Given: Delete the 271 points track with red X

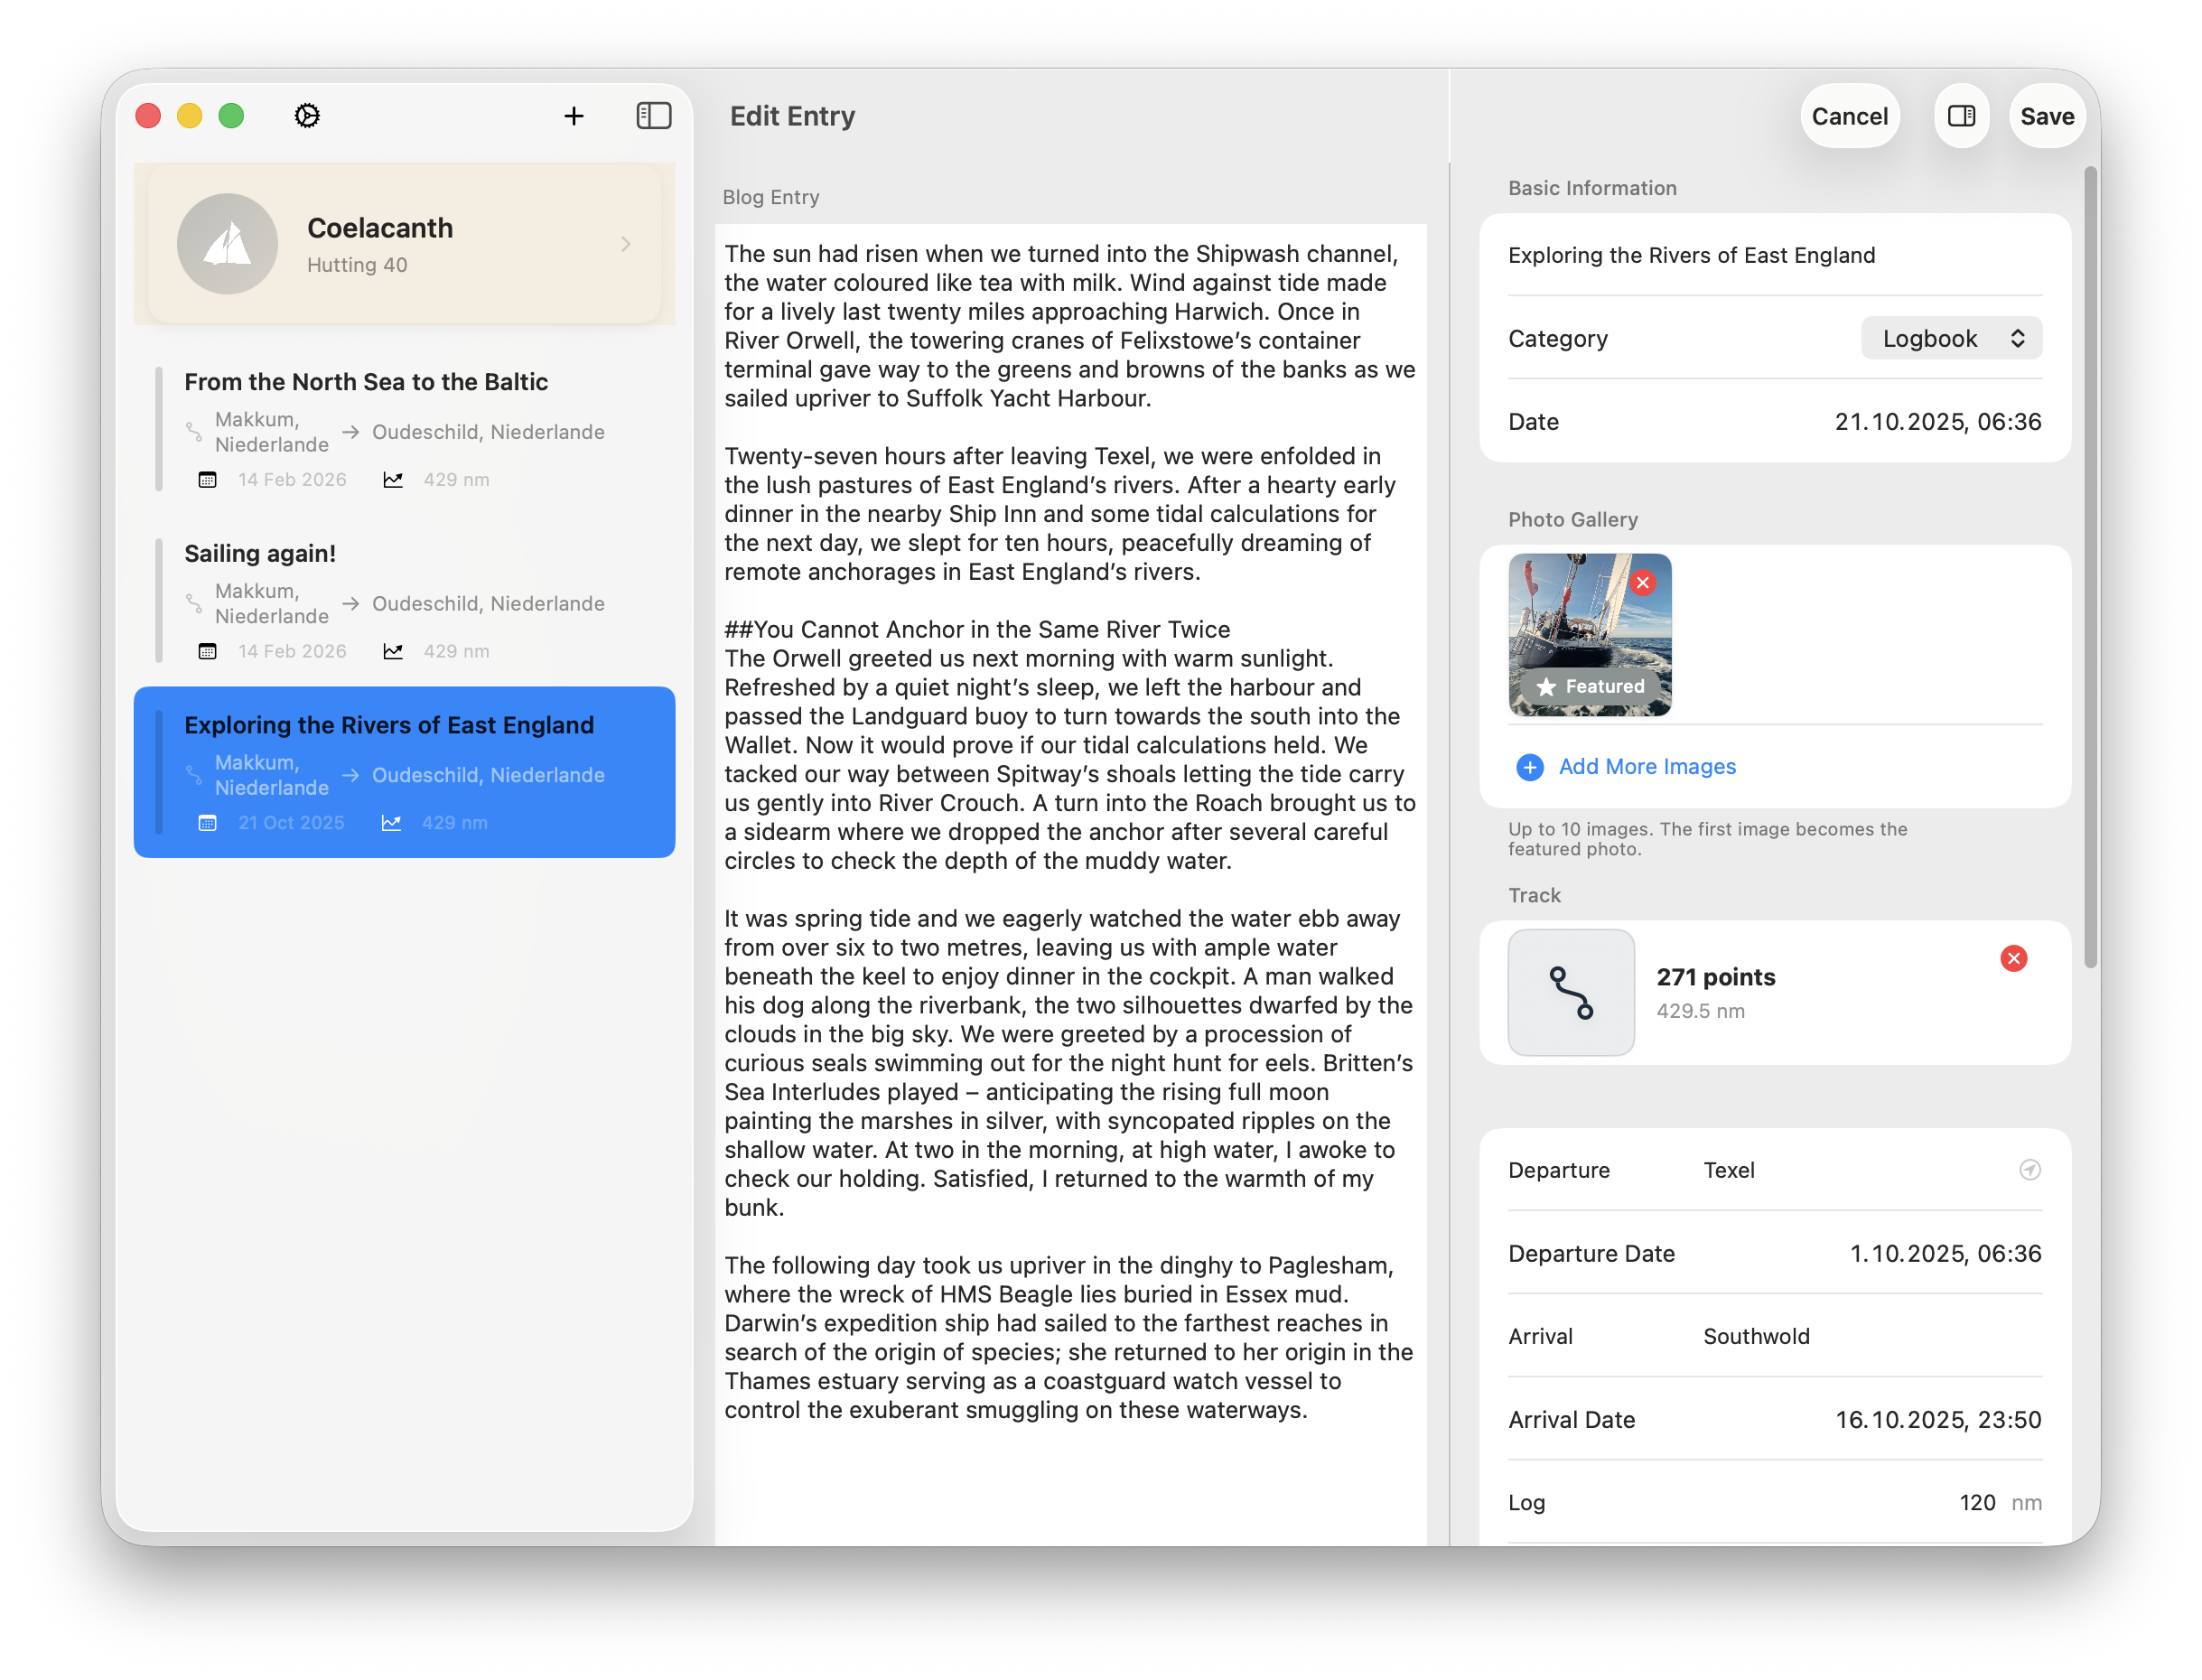Looking at the screenshot, I should tap(2013, 958).
